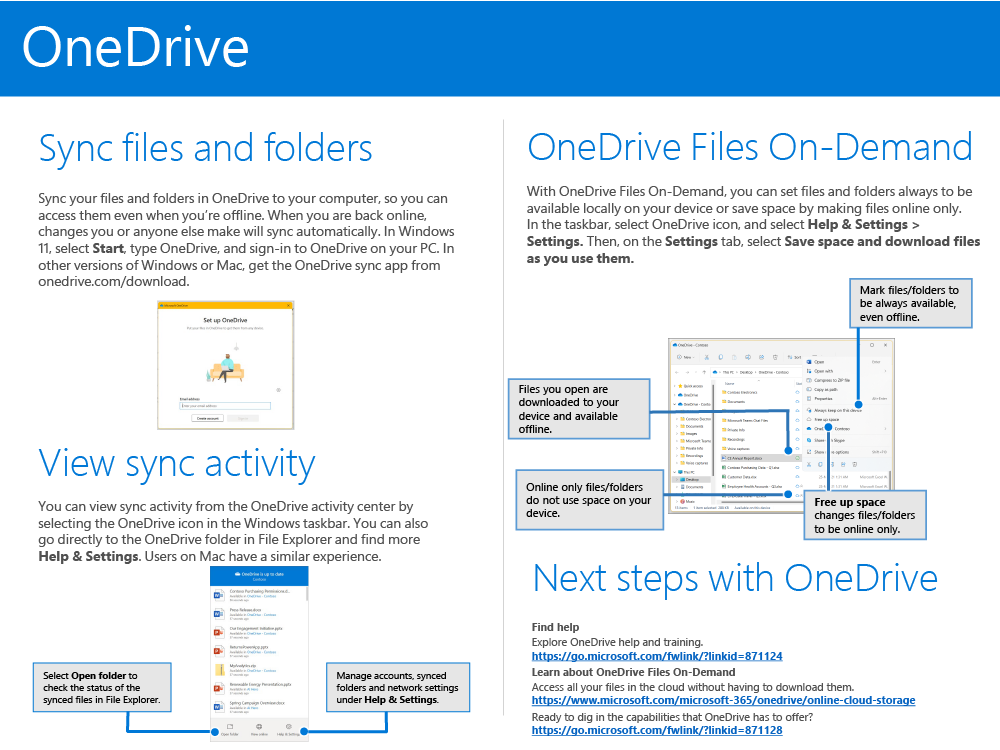Screen dimensions: 1000x750
Task: Click the Copy icon in the Explorer toolbar
Action: (x=721, y=357)
